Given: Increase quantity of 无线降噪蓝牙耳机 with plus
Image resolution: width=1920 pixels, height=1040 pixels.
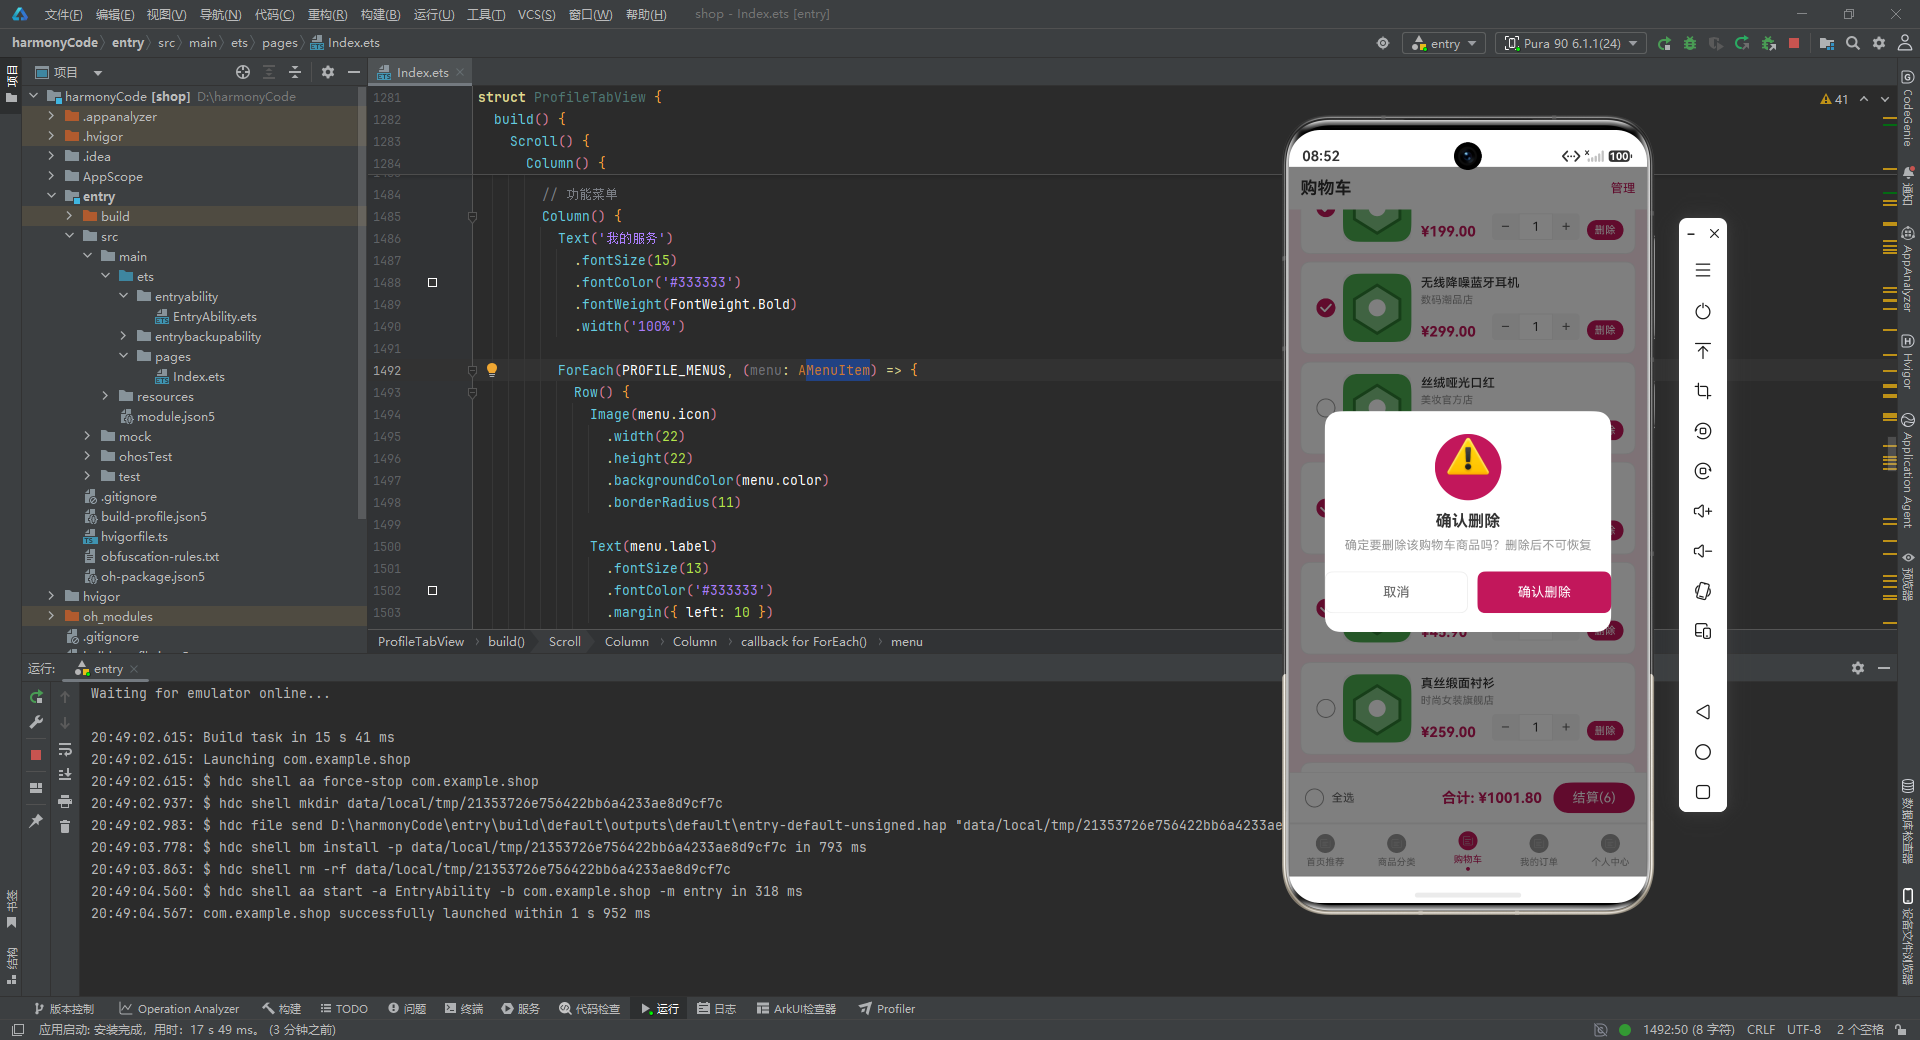Looking at the screenshot, I should tap(1566, 327).
